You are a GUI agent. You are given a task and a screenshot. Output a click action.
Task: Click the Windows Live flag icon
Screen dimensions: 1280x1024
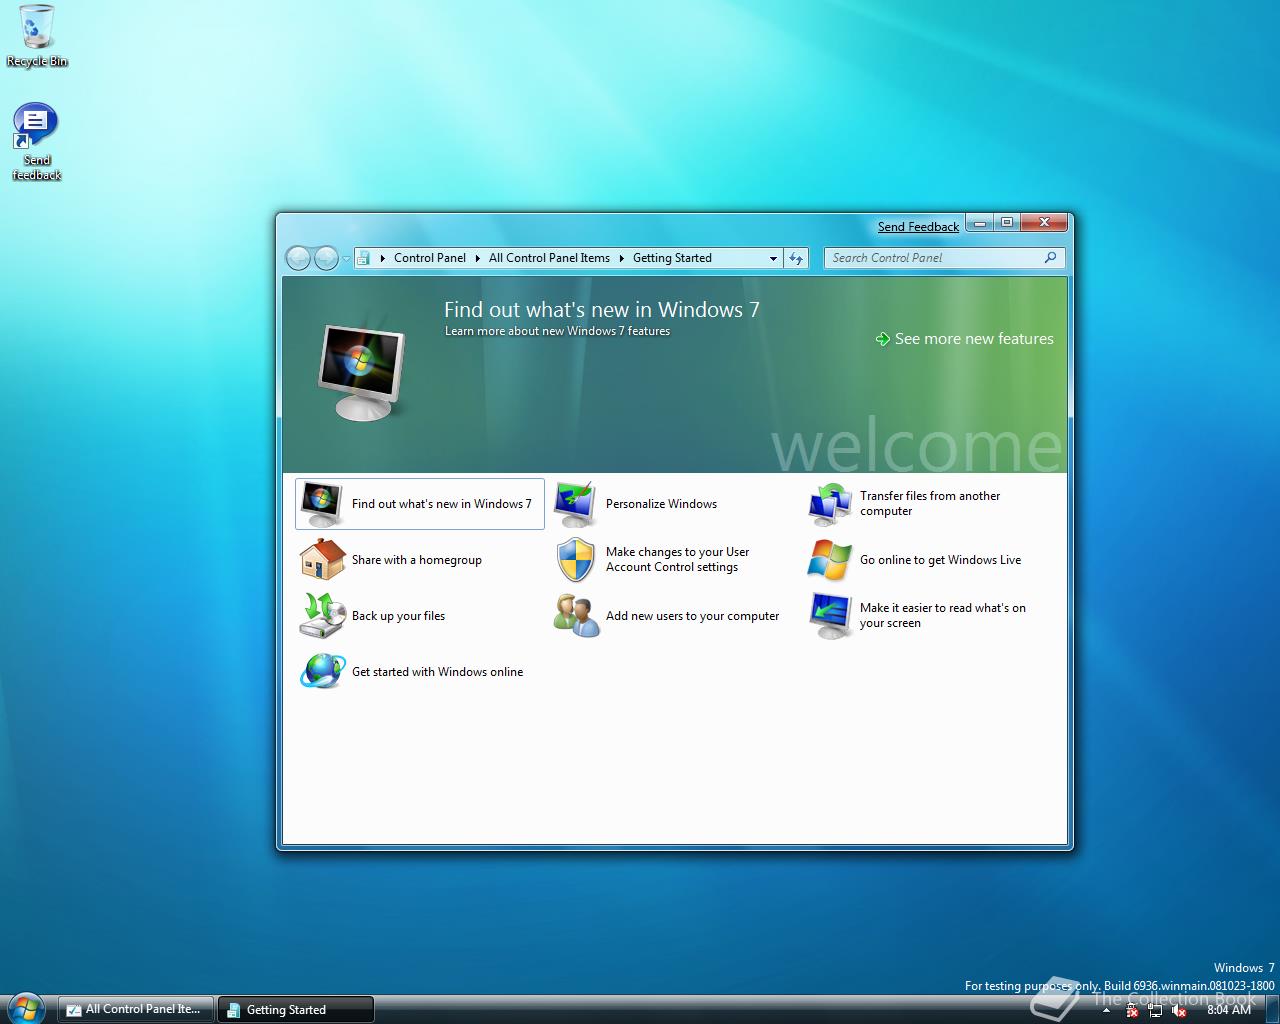(830, 560)
